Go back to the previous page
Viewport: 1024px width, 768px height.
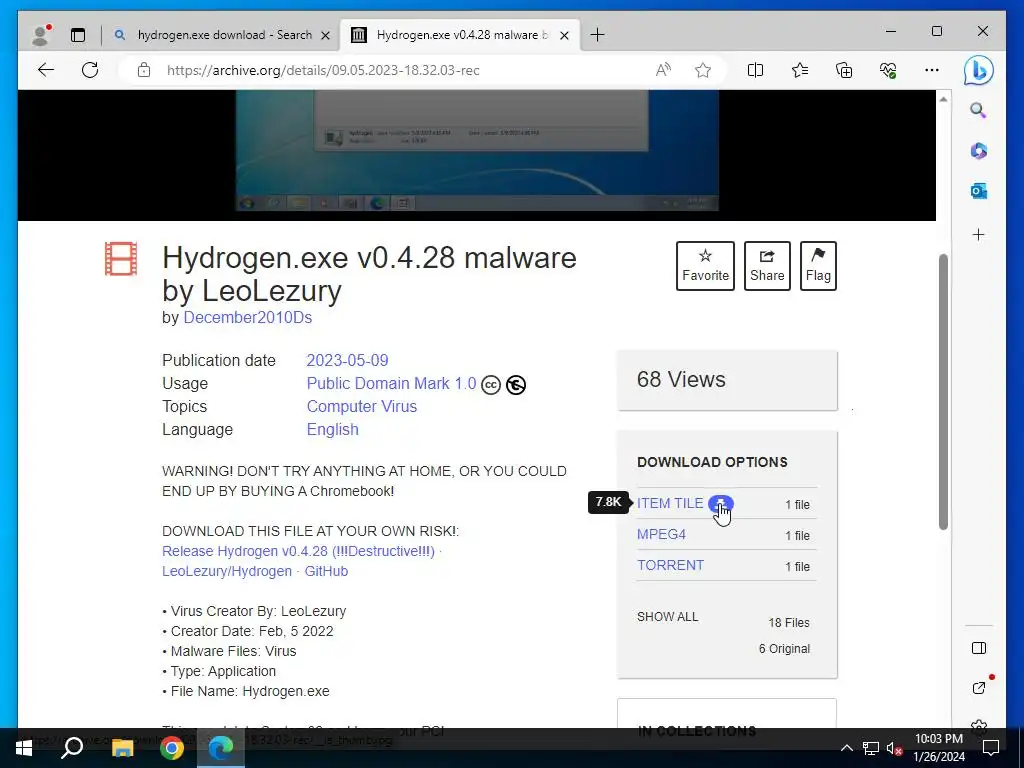(x=46, y=70)
